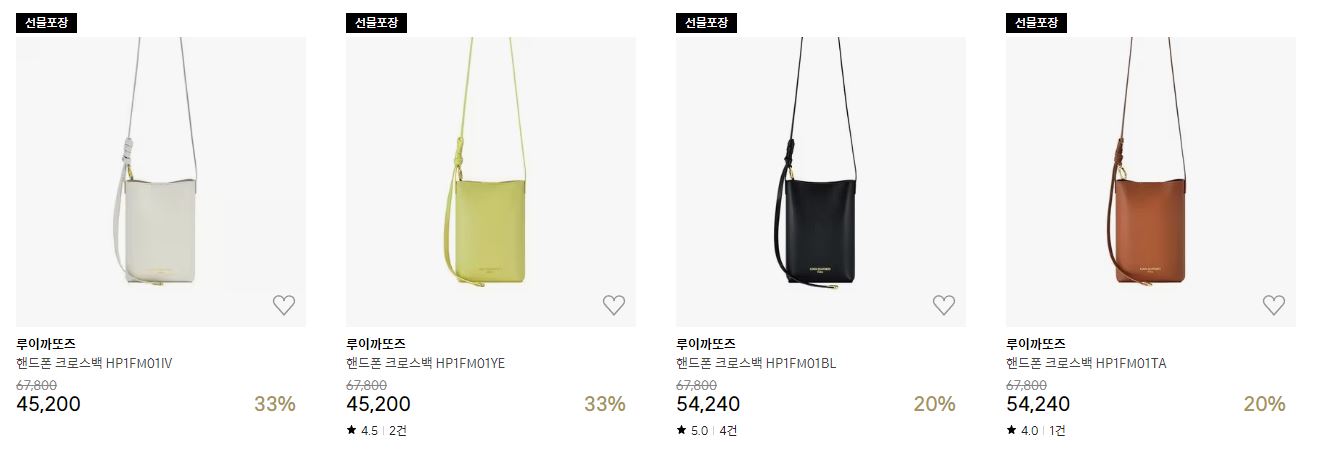Viewport: 1322px width, 449px height.
Task: Open ivory crossbag product image
Action: 161,182
